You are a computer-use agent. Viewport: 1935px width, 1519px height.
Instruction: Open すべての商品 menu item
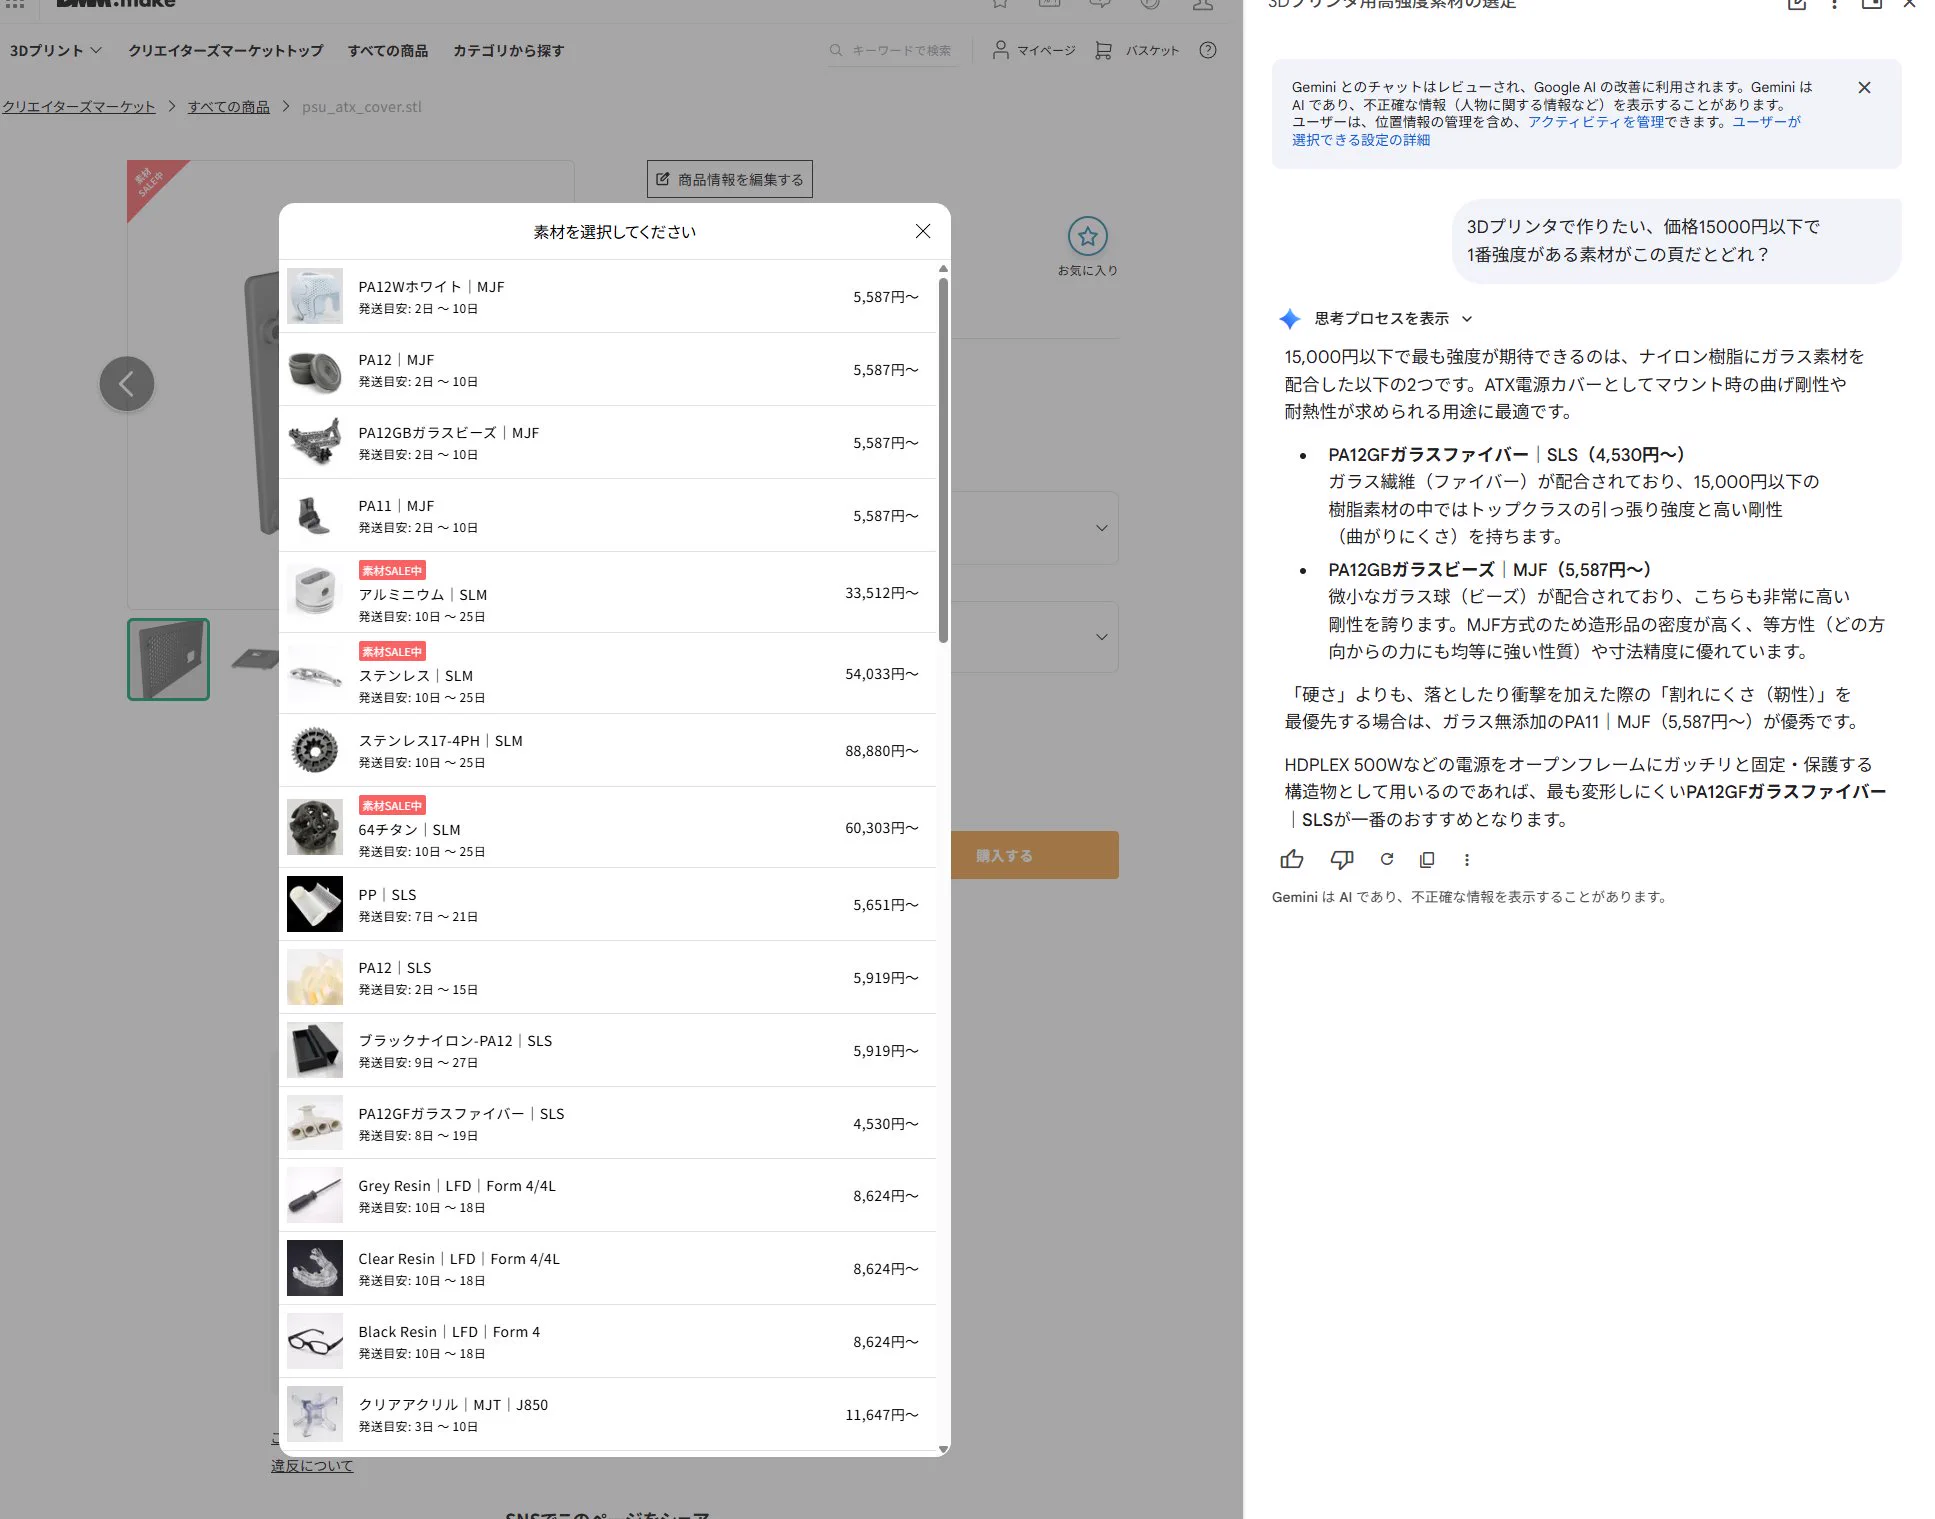coord(388,51)
